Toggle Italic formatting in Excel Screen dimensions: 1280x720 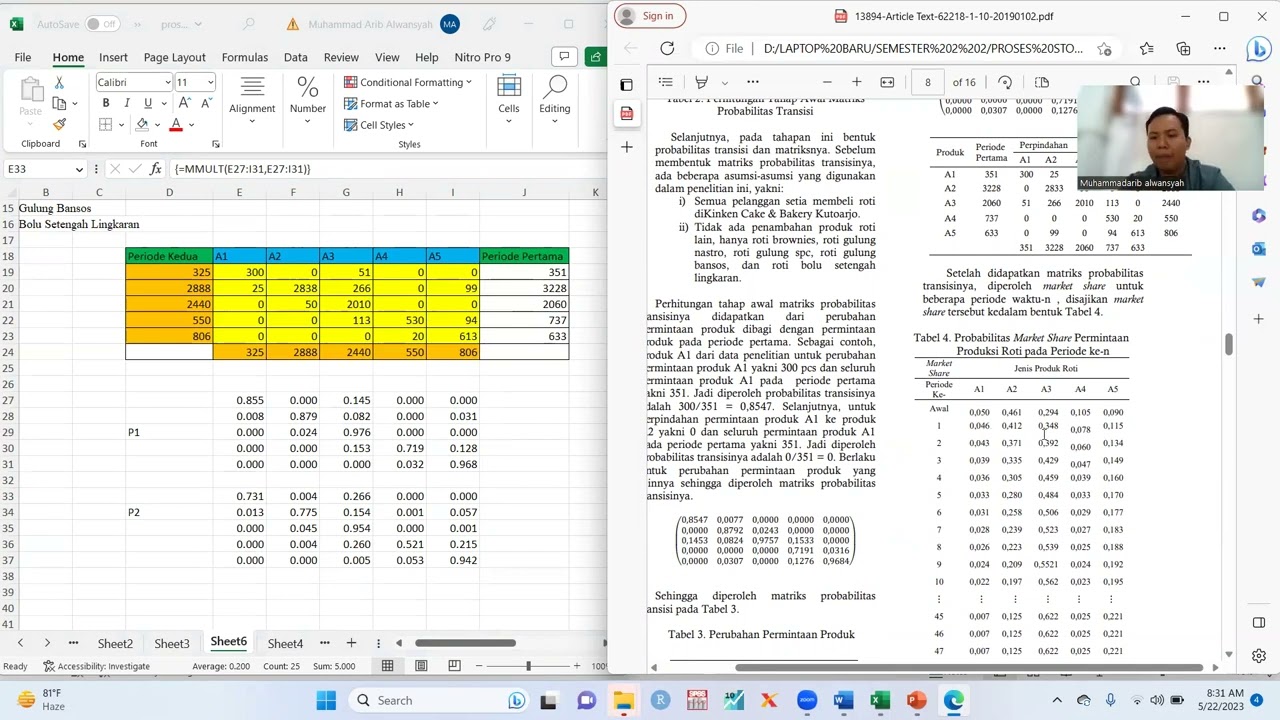point(126,103)
